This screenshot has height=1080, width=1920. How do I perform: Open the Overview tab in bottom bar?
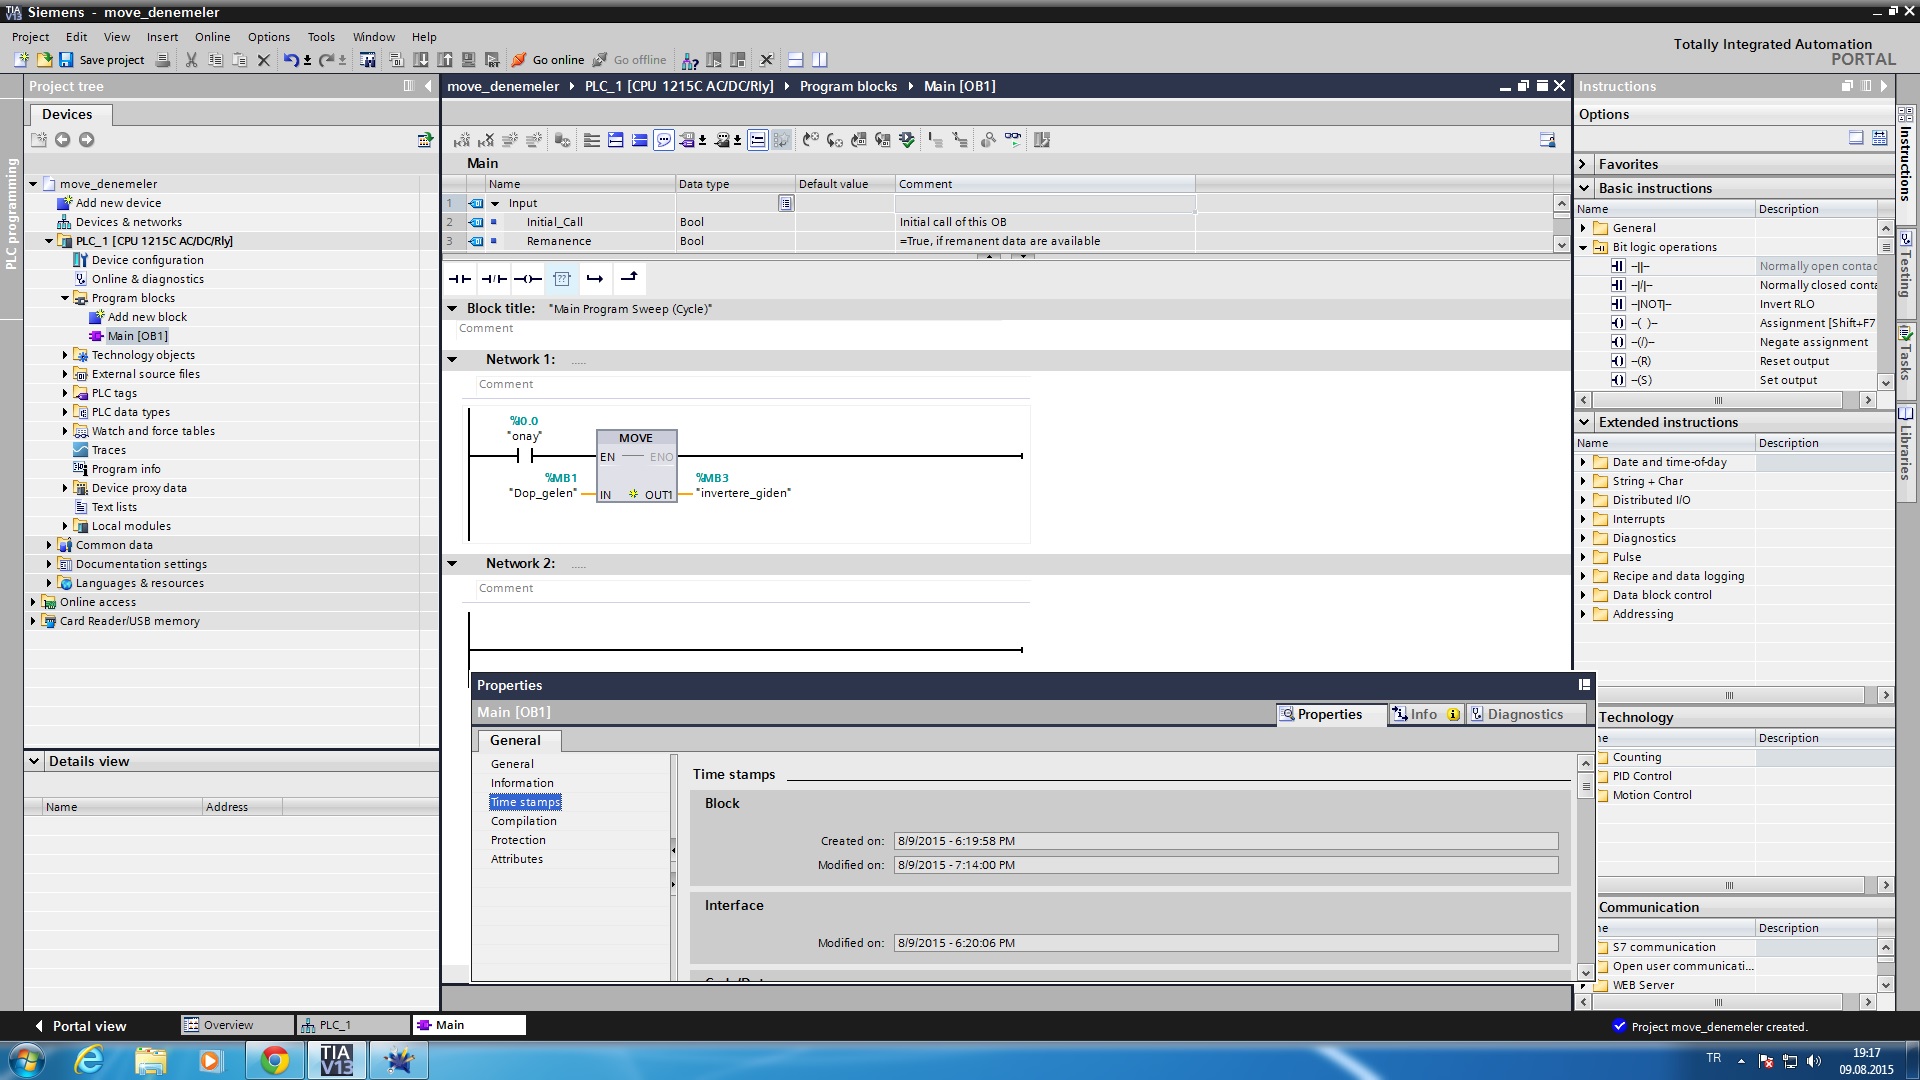(x=237, y=1025)
